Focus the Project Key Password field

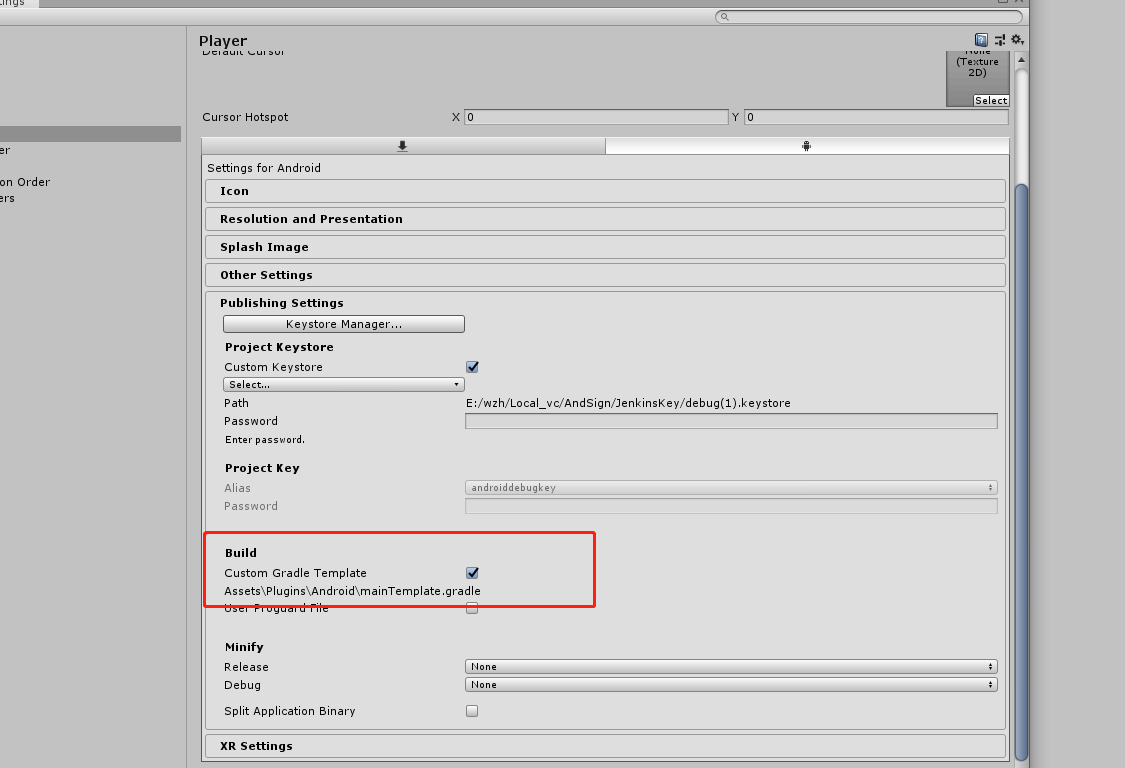[731, 506]
